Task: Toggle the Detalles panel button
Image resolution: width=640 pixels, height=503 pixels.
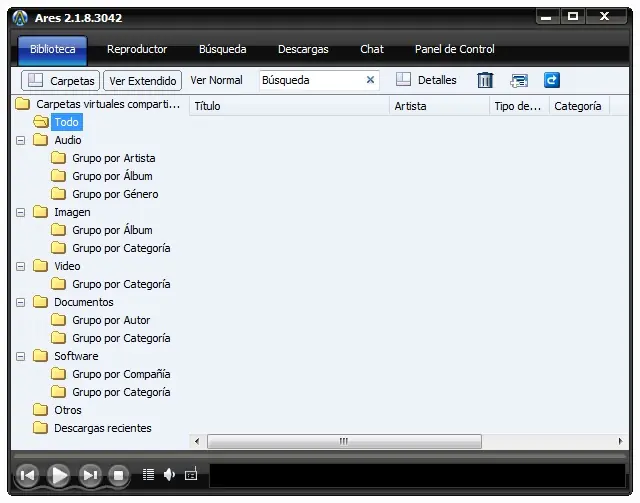Action: pos(426,80)
